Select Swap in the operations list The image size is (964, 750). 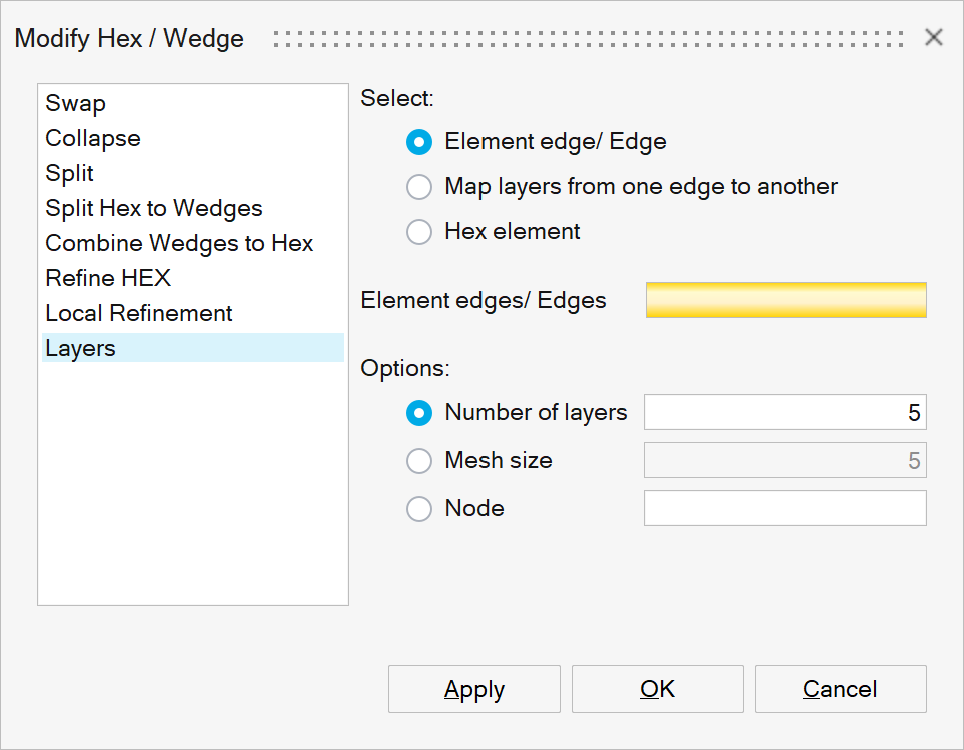click(76, 103)
